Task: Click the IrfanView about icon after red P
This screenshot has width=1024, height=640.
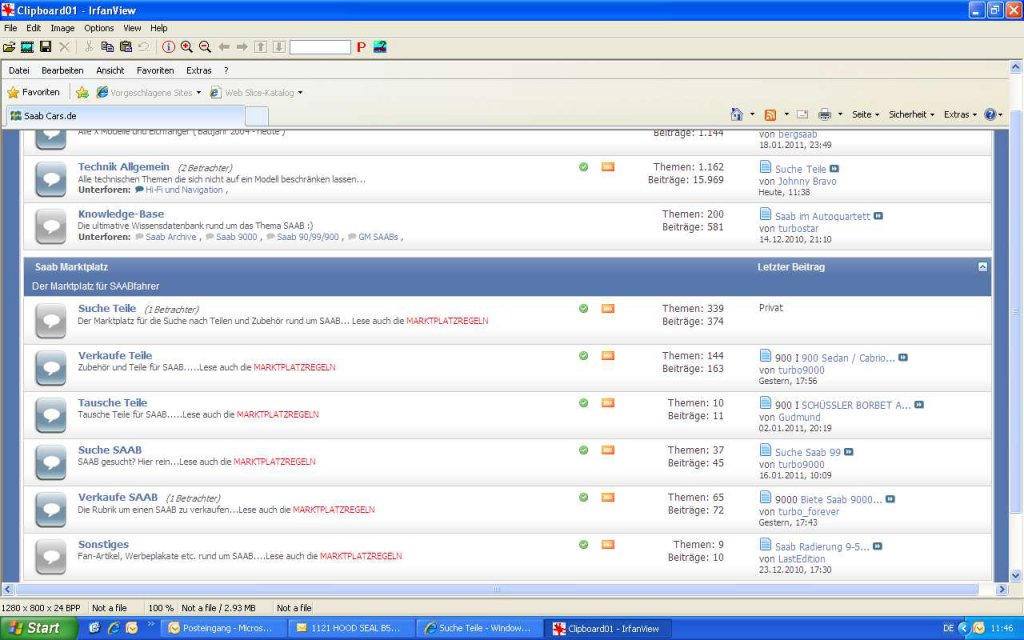Action: pos(380,47)
